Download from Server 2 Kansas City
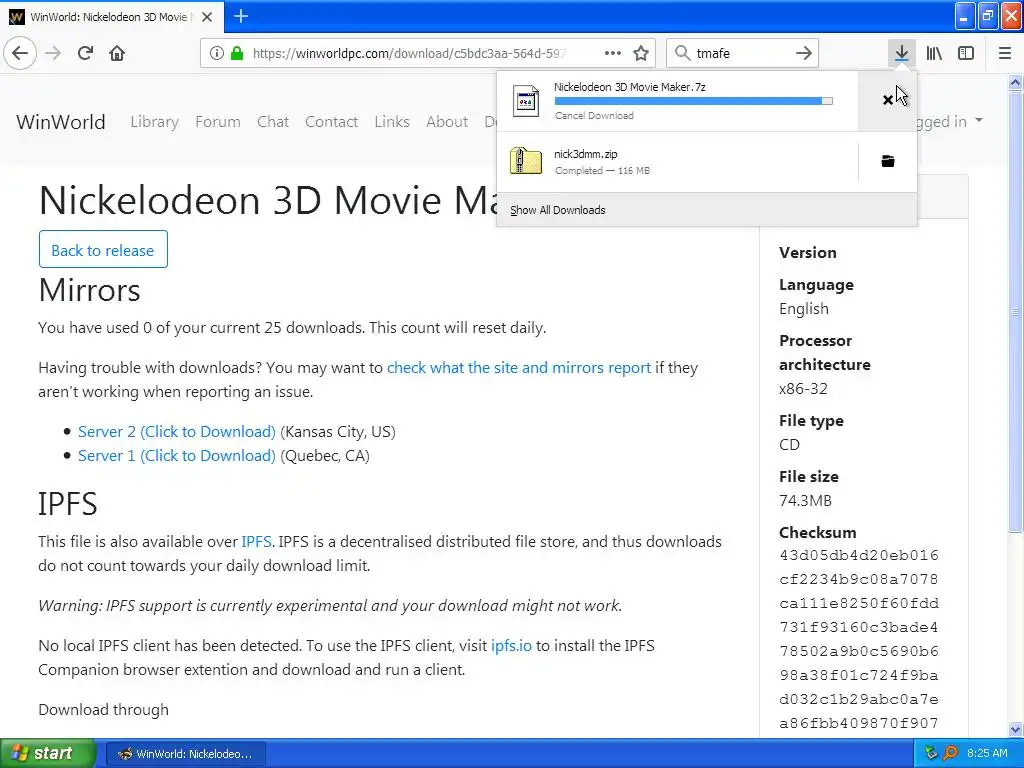 tap(176, 432)
